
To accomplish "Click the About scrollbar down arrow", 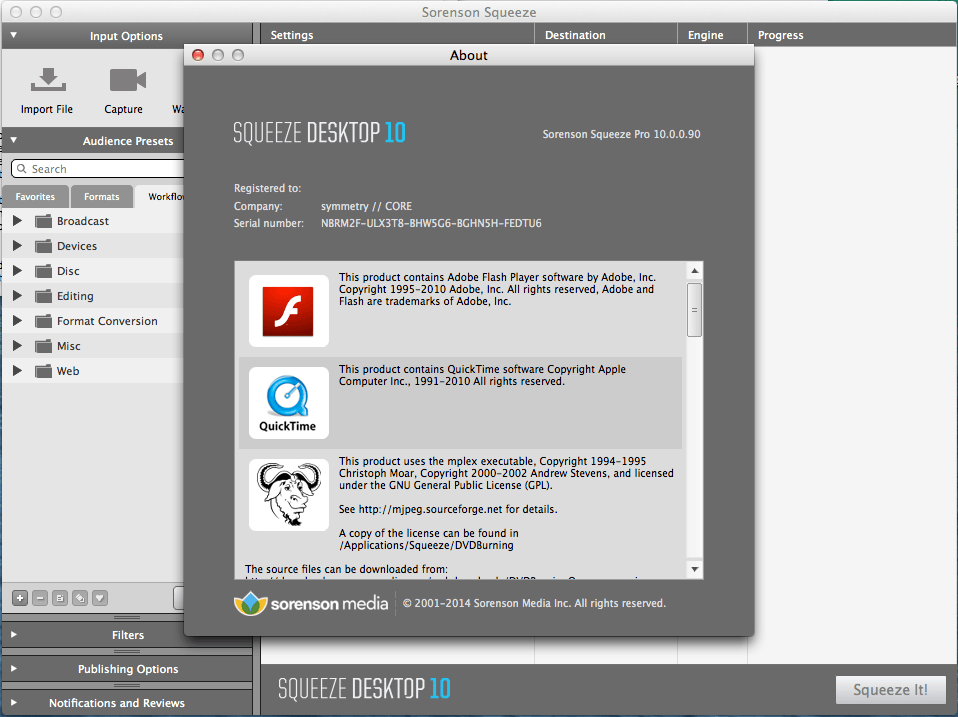I will (695, 569).
